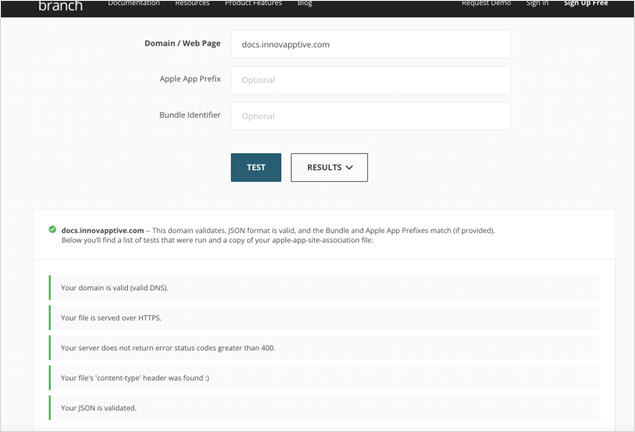
Task: Click the Sign In link
Action: tap(537, 4)
